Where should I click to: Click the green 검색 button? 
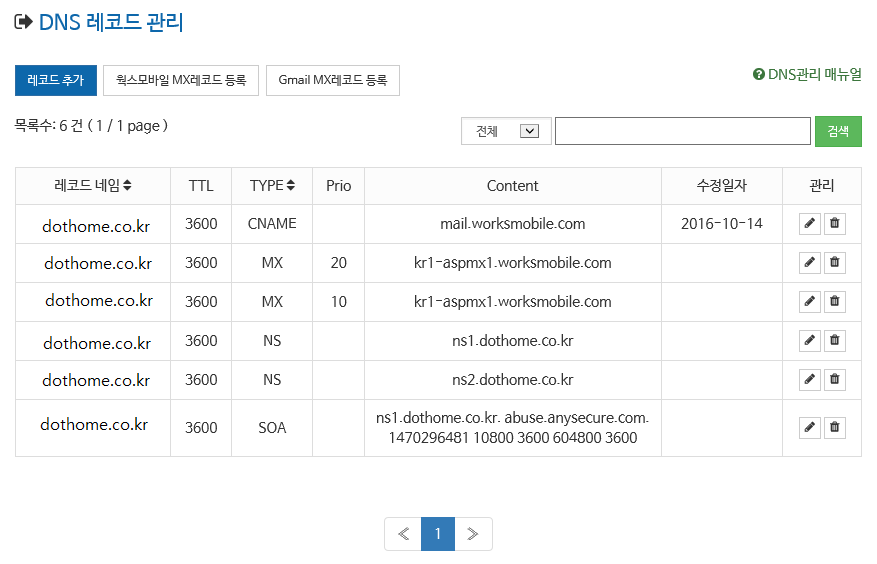(838, 131)
